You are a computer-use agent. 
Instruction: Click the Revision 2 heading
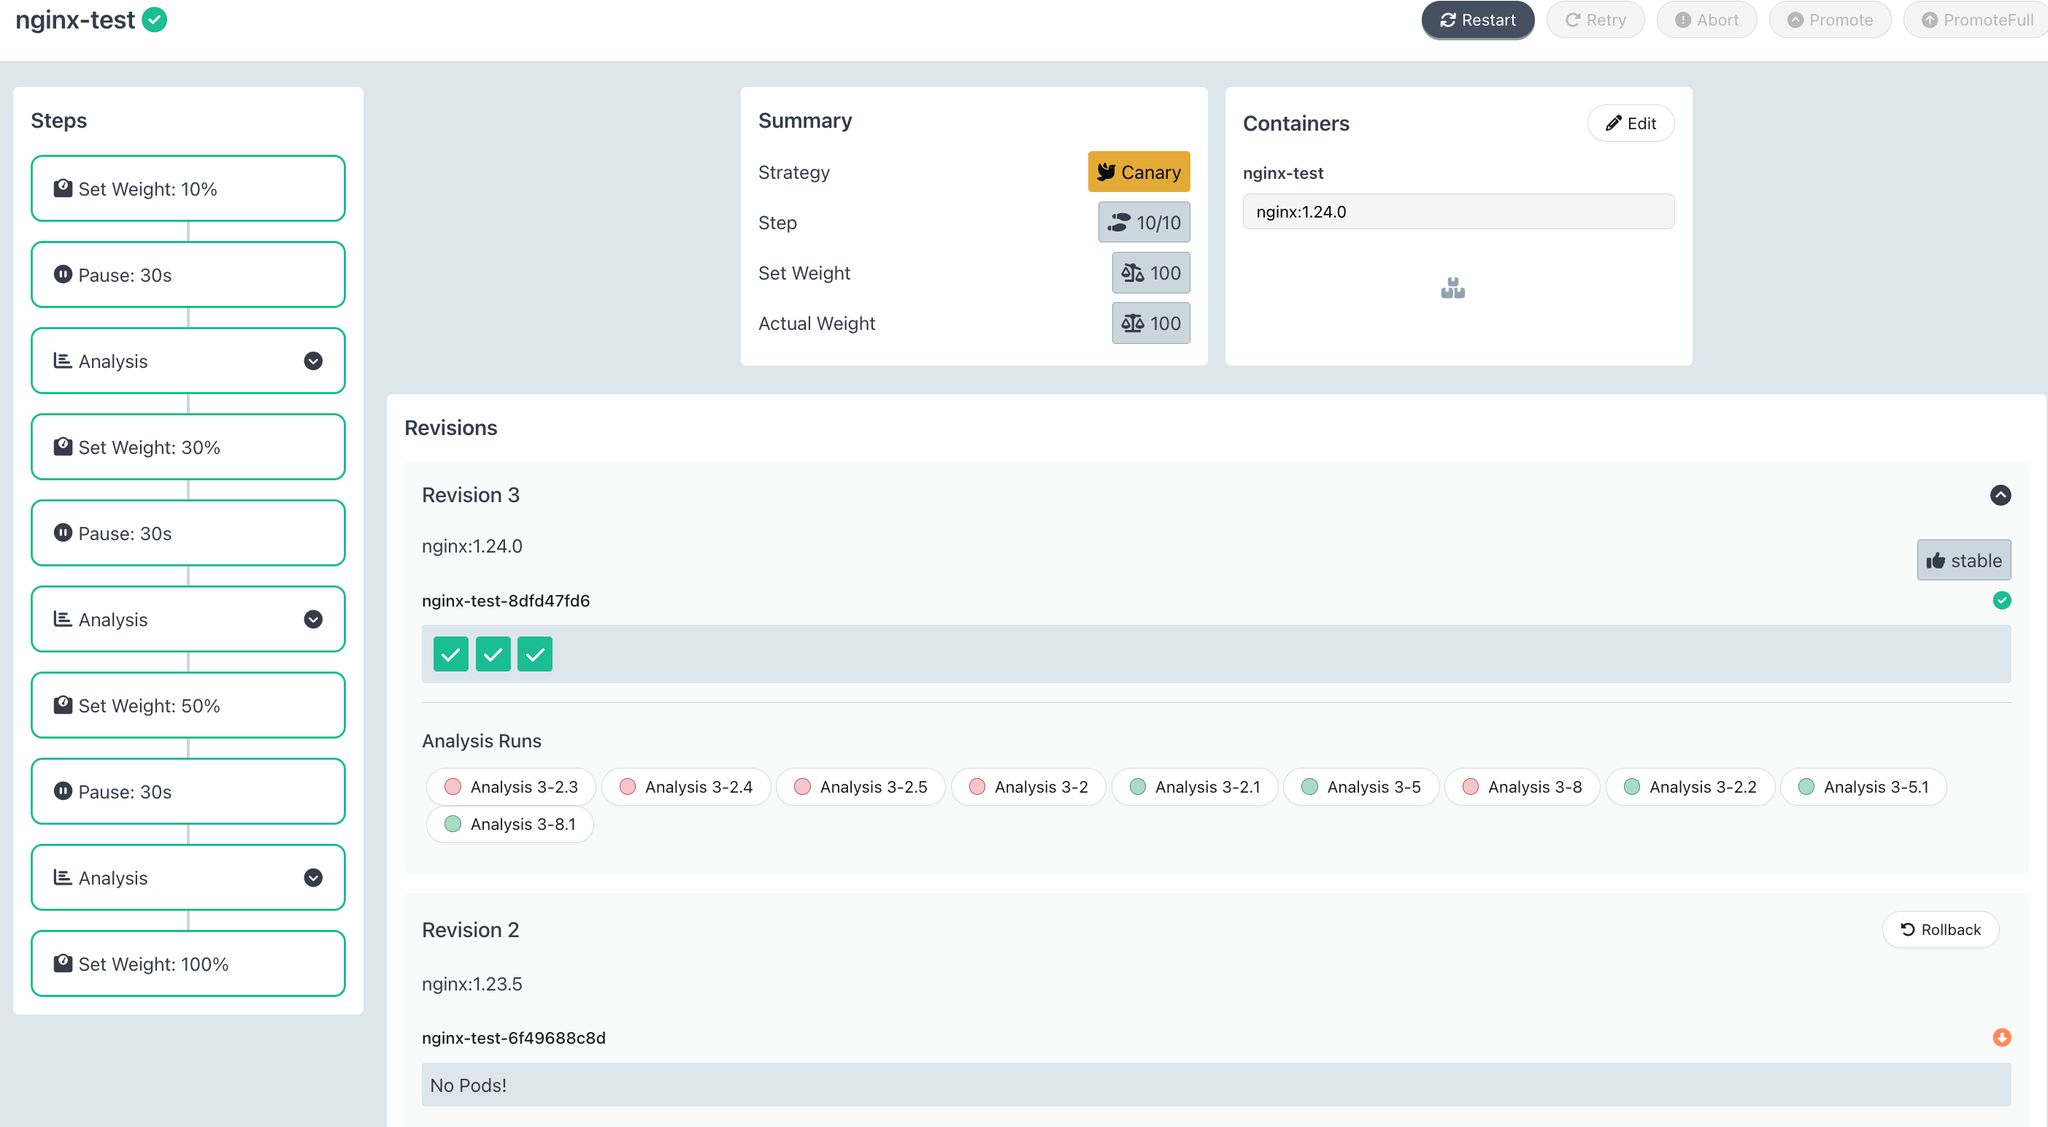click(471, 930)
